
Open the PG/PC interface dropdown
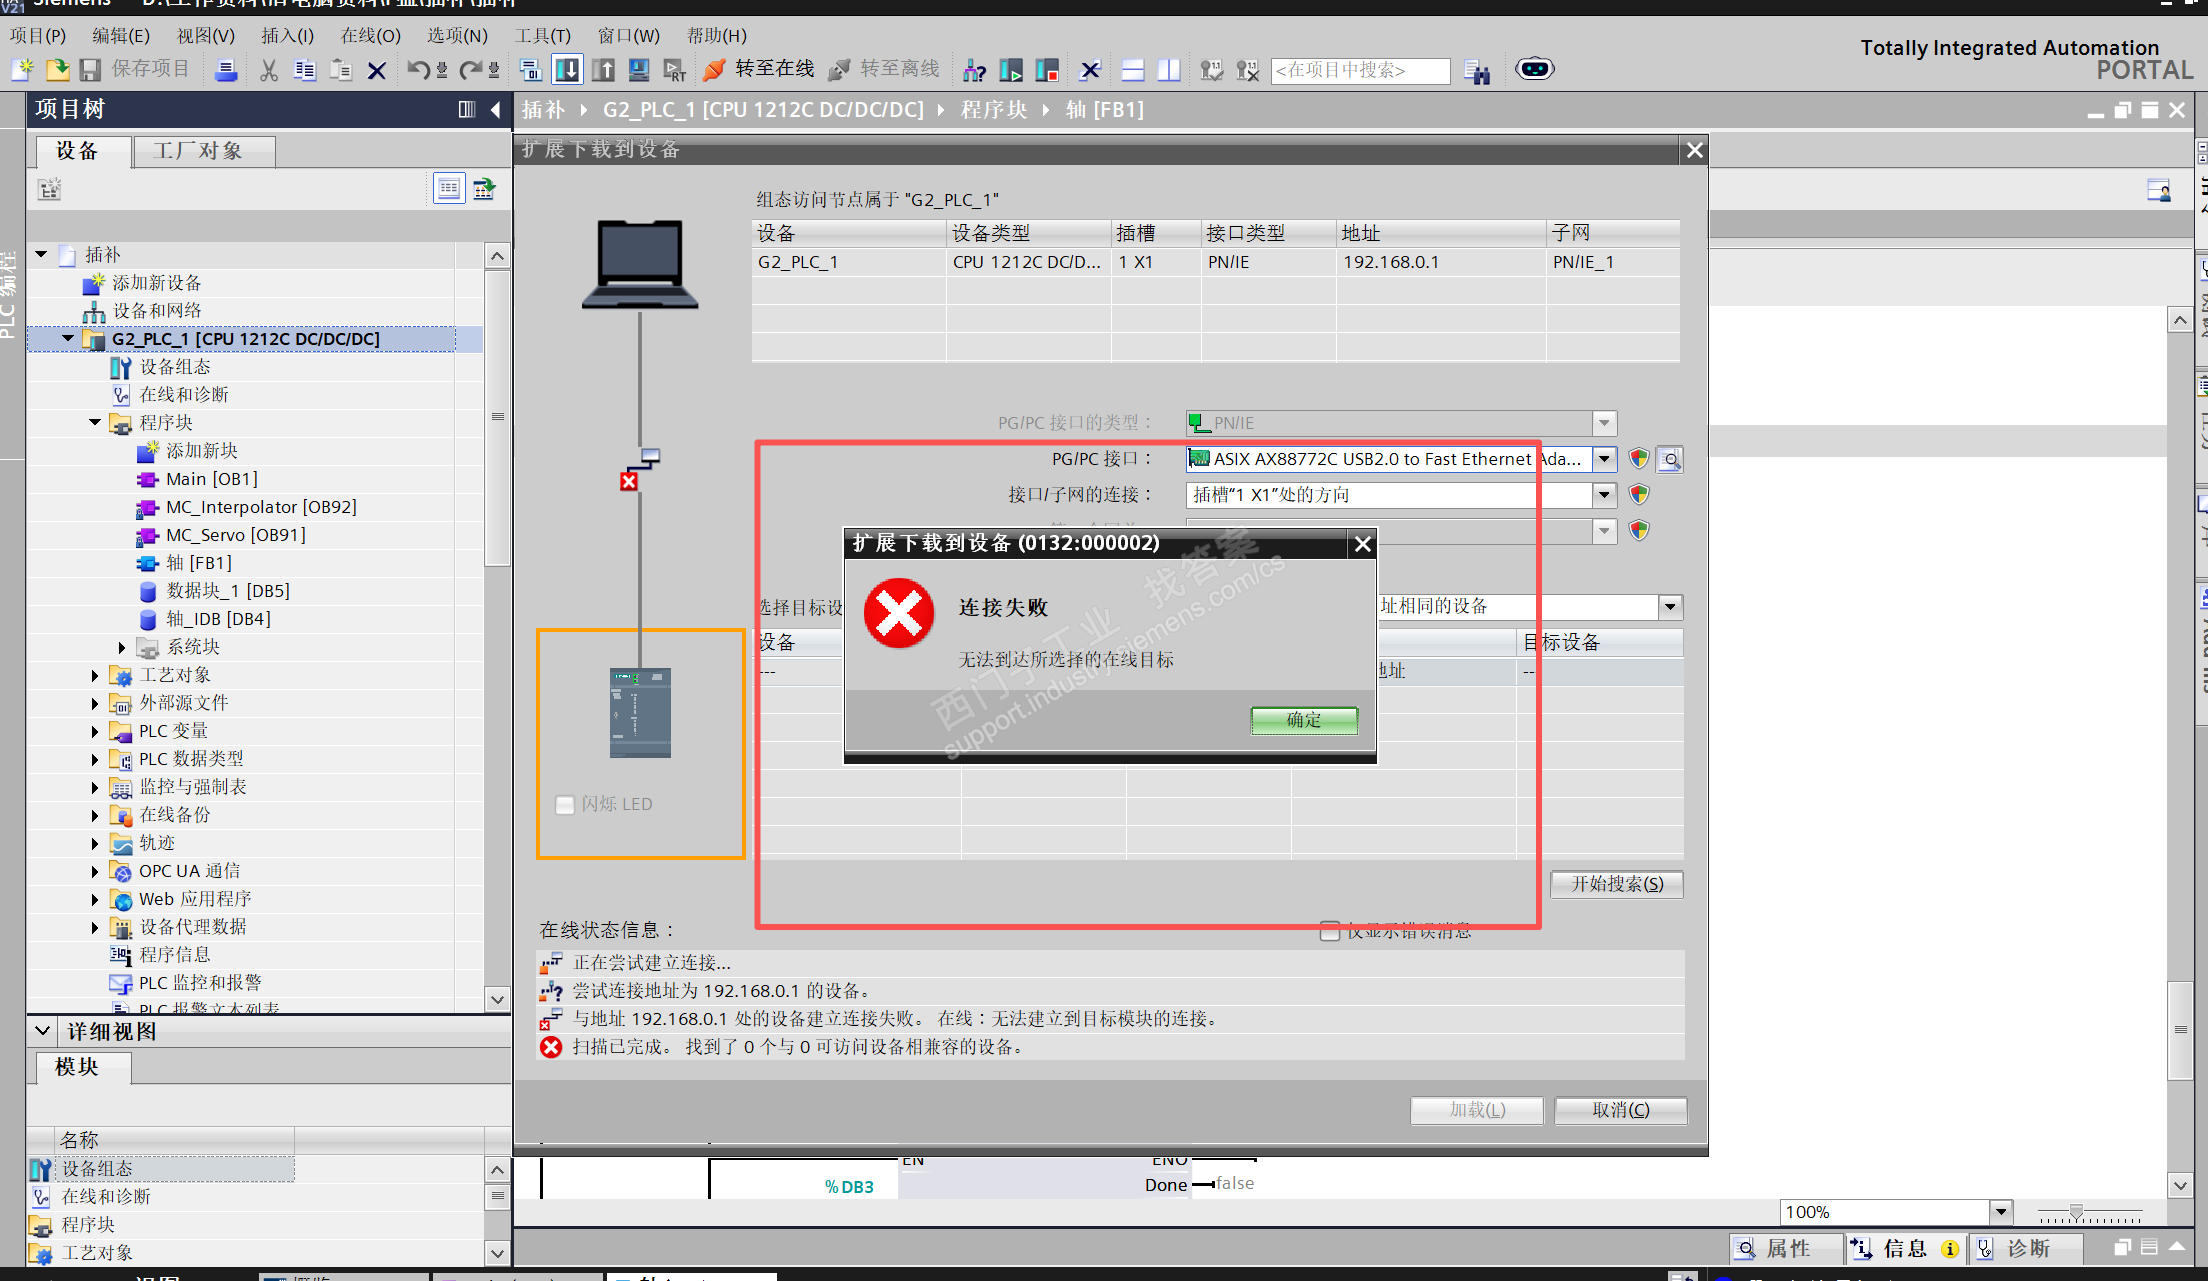tap(1604, 459)
